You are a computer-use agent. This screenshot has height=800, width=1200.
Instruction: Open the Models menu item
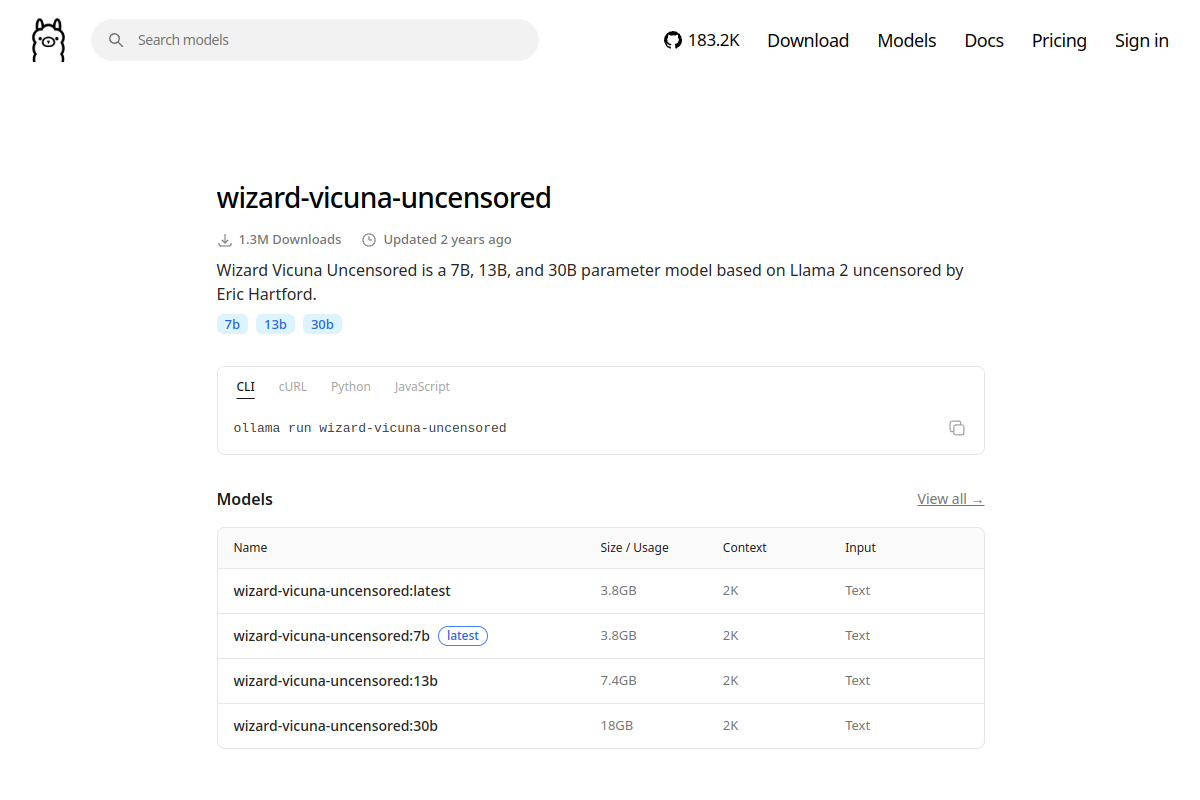[907, 40]
